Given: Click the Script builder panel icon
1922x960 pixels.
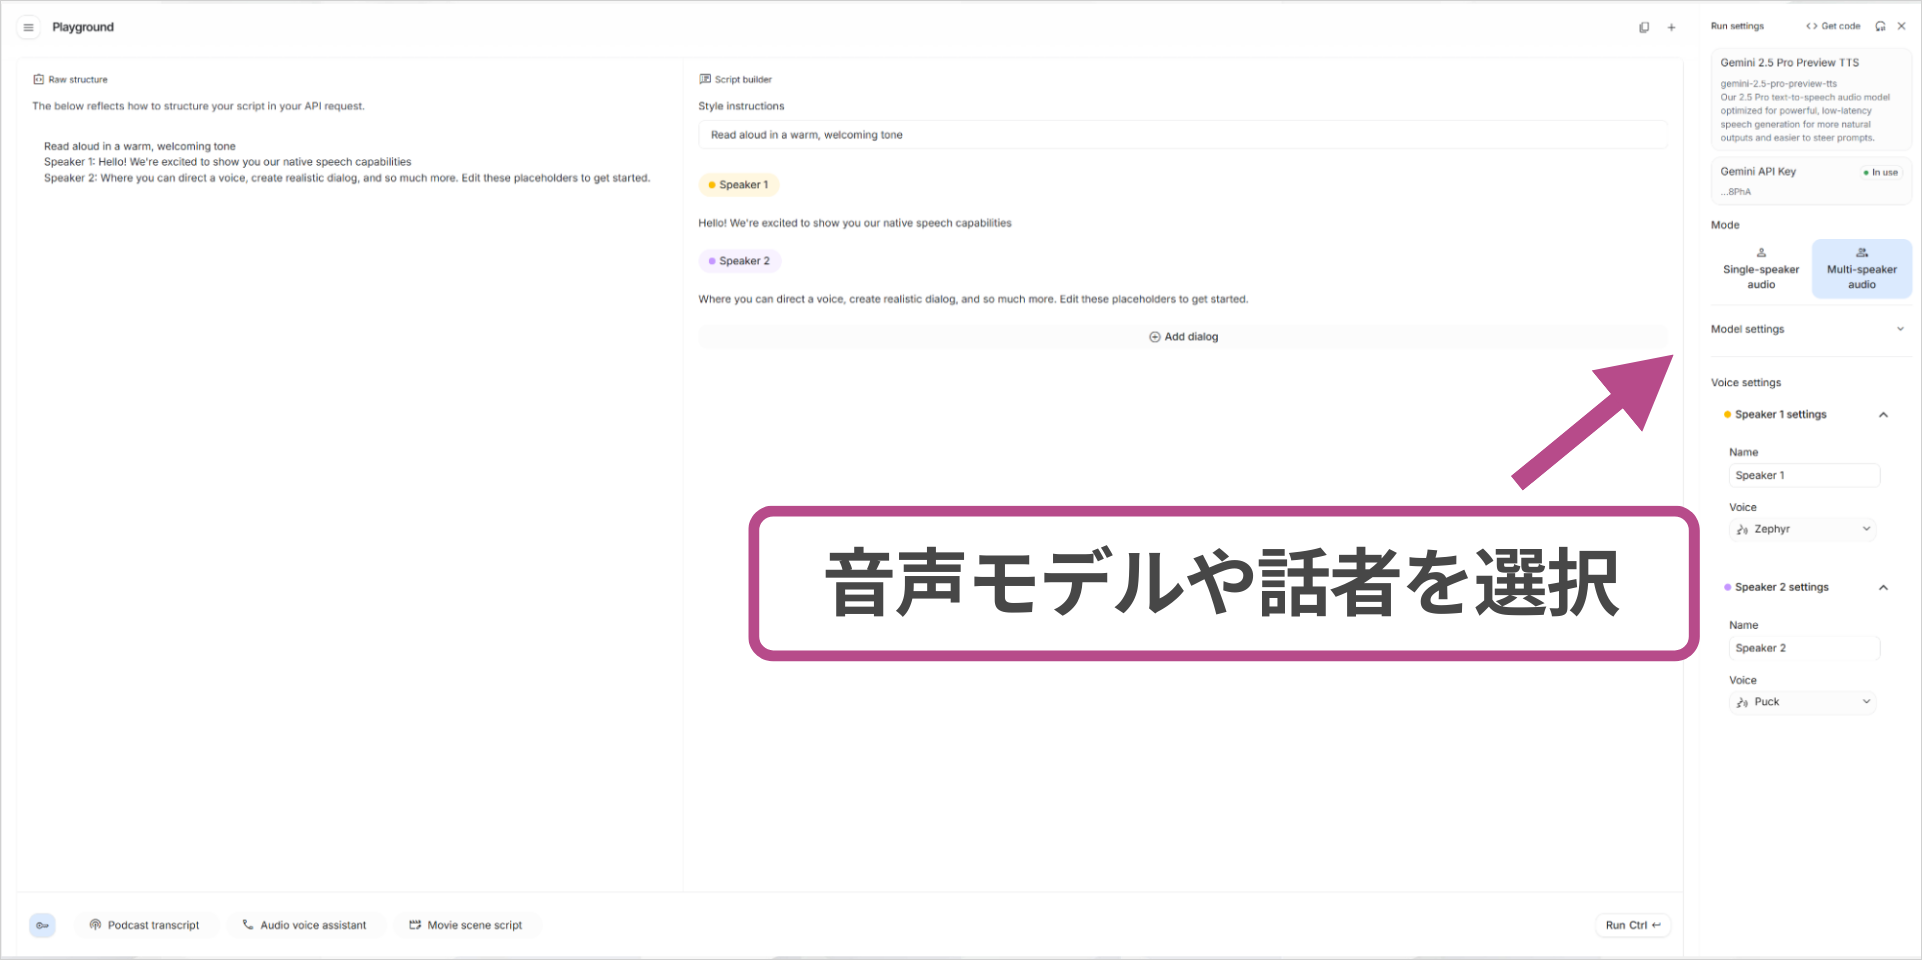Looking at the screenshot, I should coord(704,79).
